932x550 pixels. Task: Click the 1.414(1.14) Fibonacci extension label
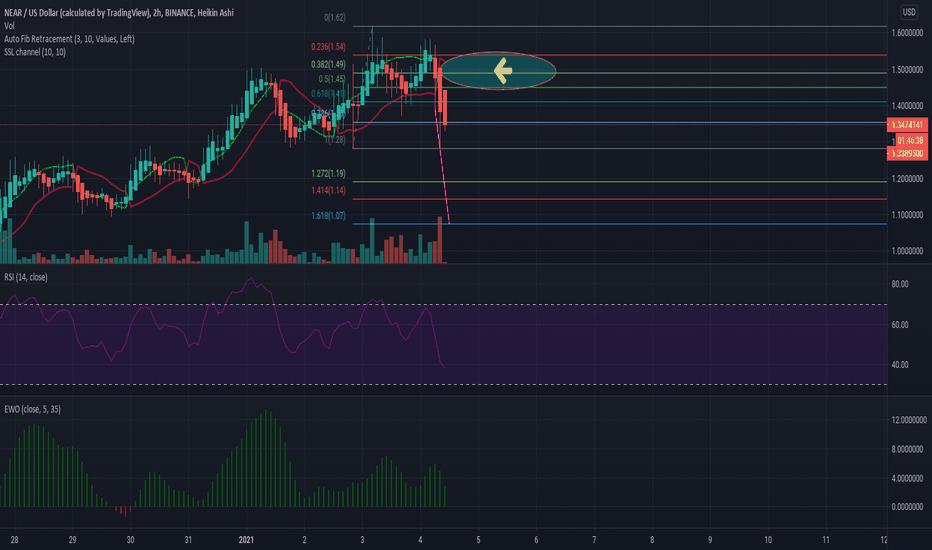coord(328,190)
